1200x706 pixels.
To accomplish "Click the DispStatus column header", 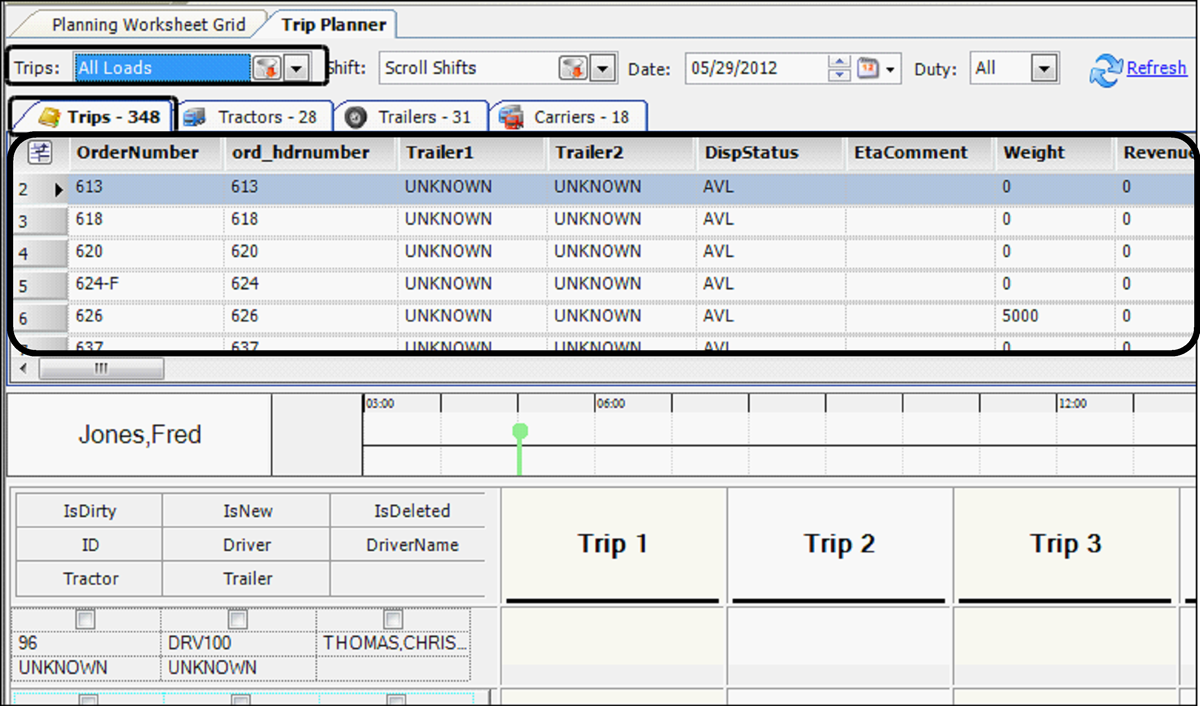I will tap(770, 153).
